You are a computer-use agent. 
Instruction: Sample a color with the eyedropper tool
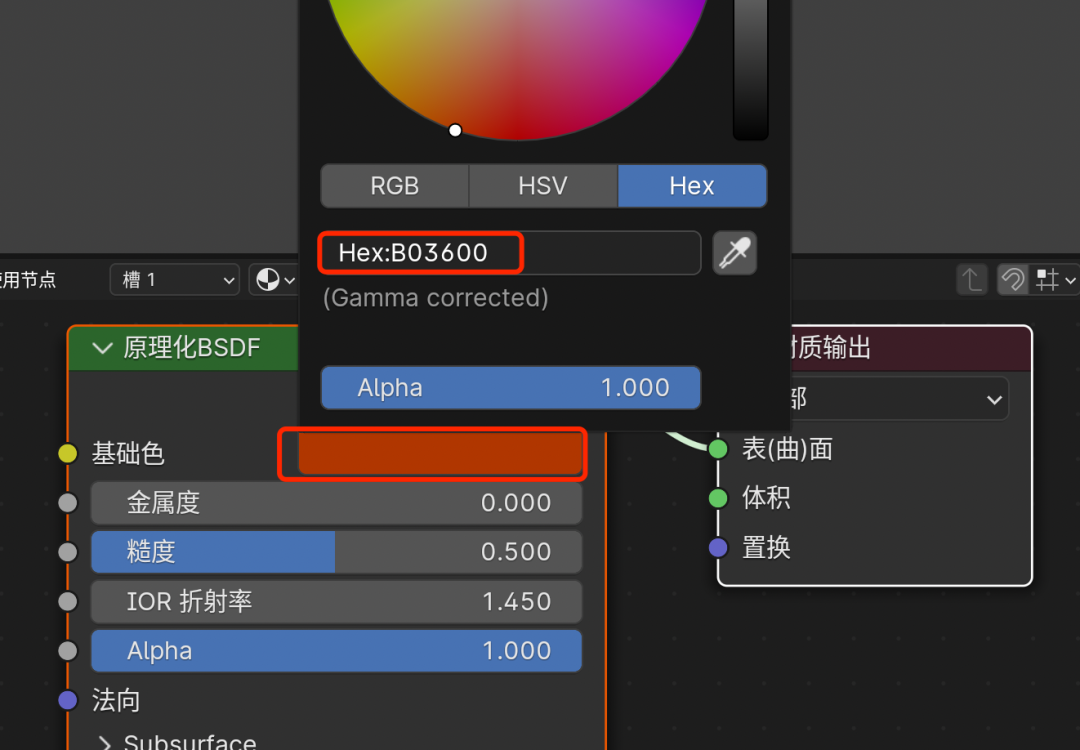click(x=735, y=253)
